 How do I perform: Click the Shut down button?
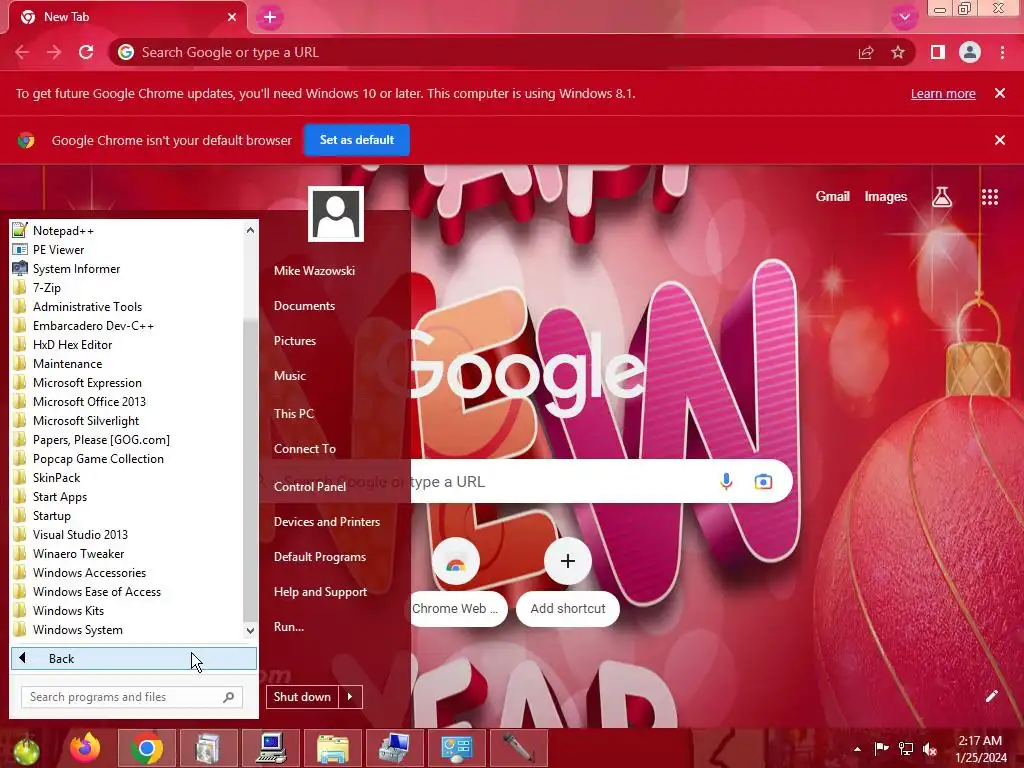[302, 697]
